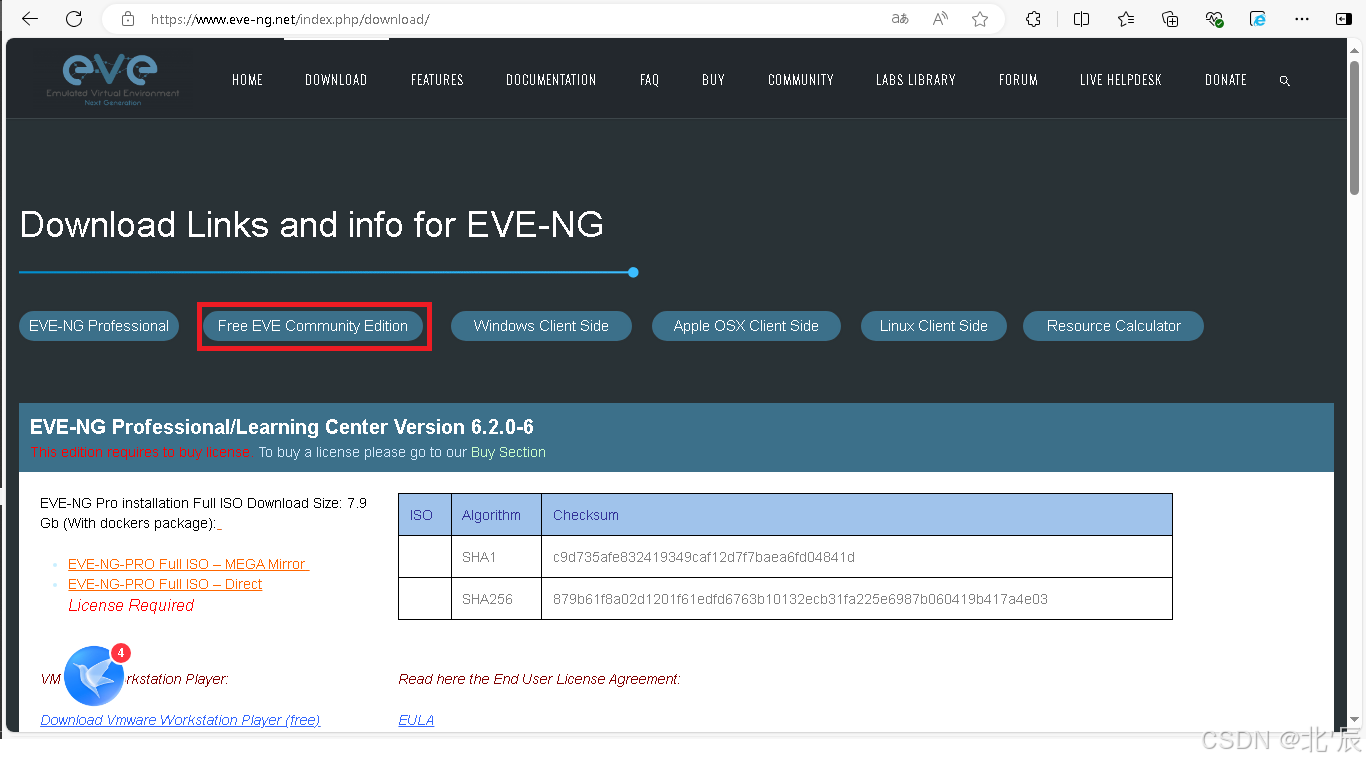Open Collections icon

coord(1170,19)
